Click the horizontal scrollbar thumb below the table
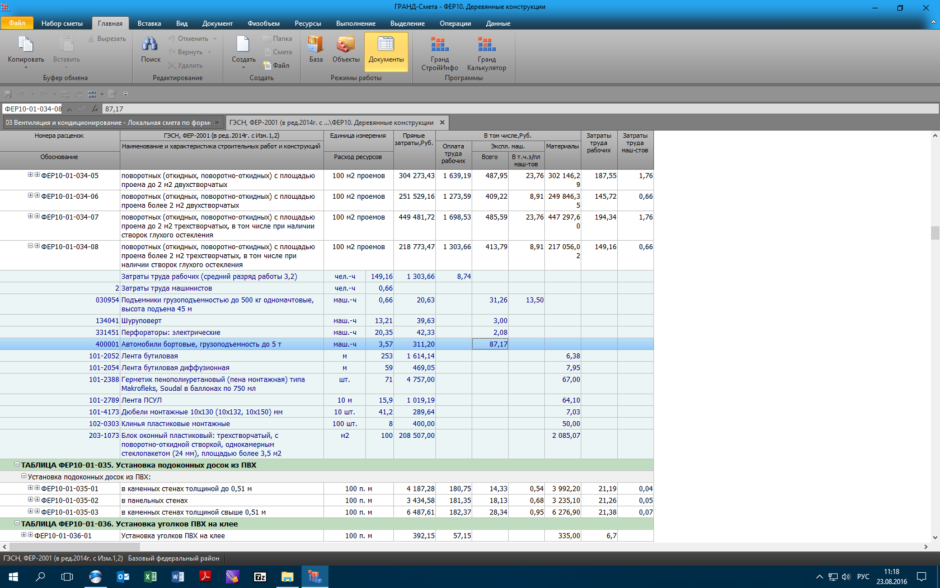 (74, 547)
